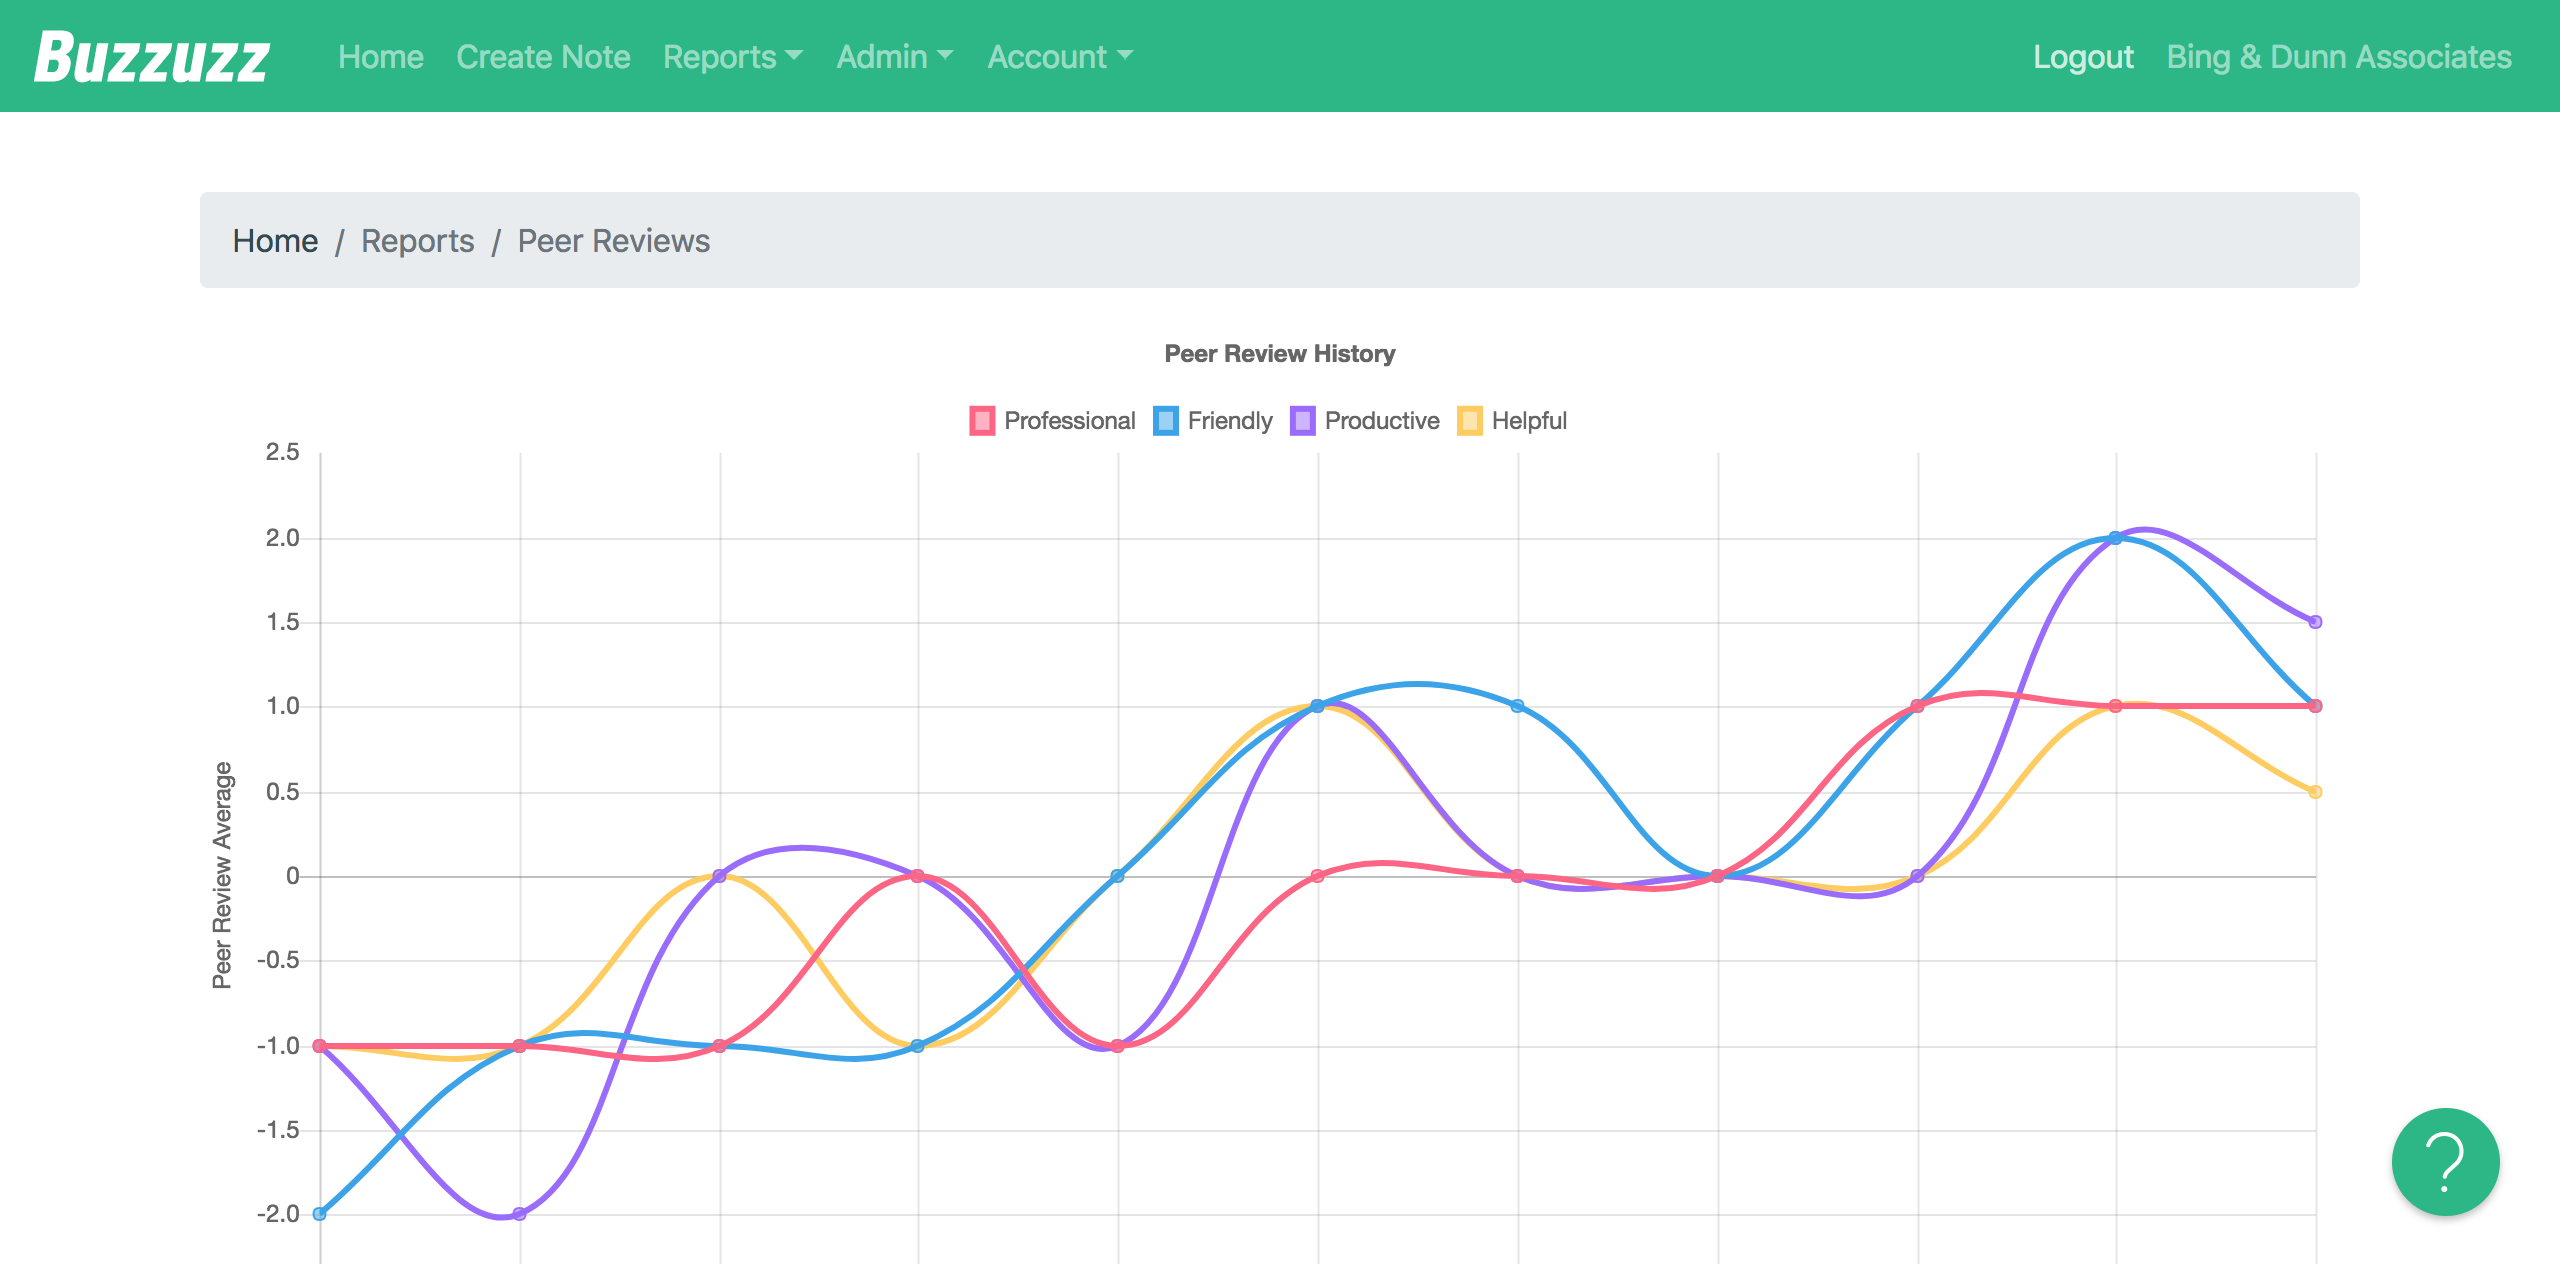The height and width of the screenshot is (1264, 2560).
Task: Click the Logout link
Action: 2083,57
